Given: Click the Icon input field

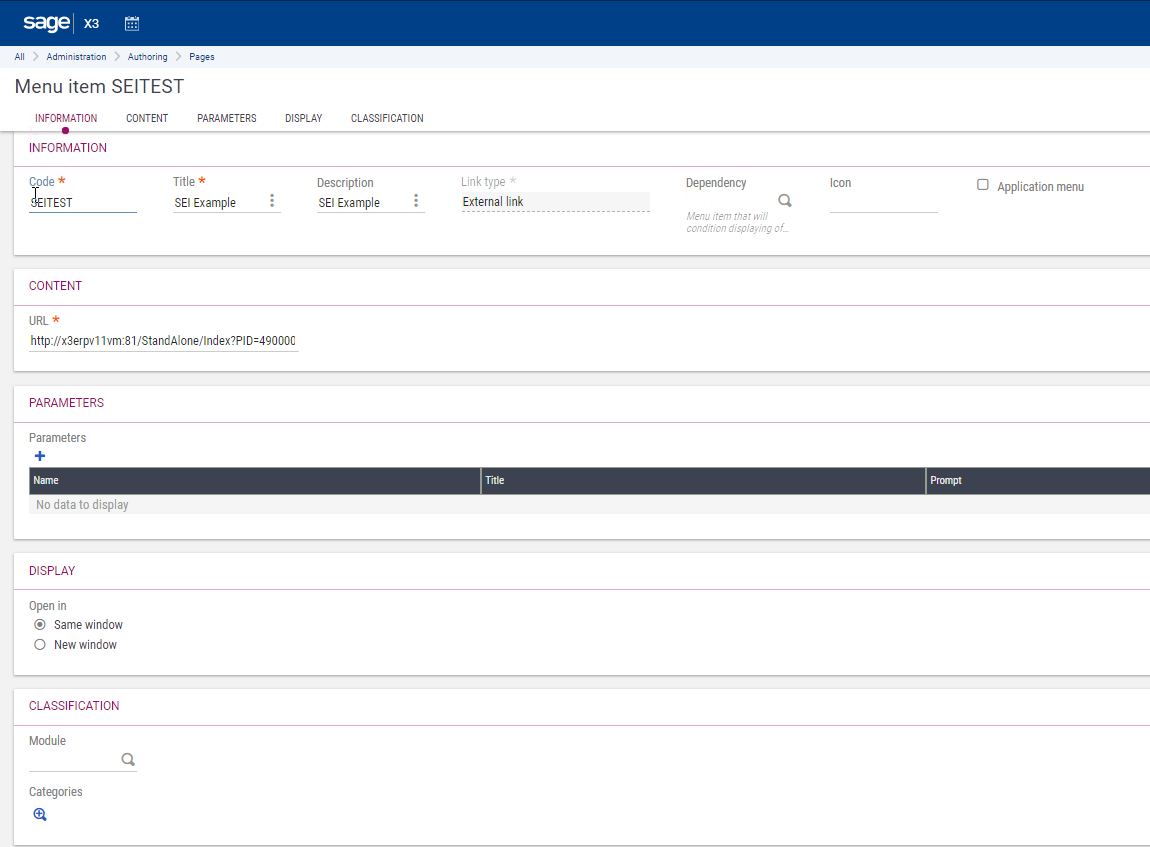Looking at the screenshot, I should (883, 203).
